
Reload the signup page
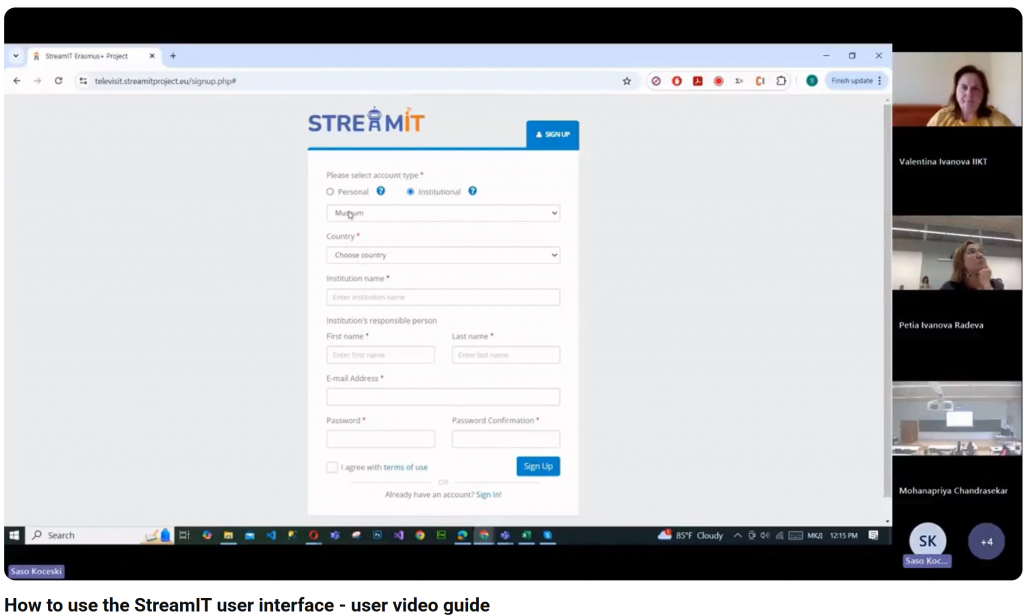[x=59, y=81]
